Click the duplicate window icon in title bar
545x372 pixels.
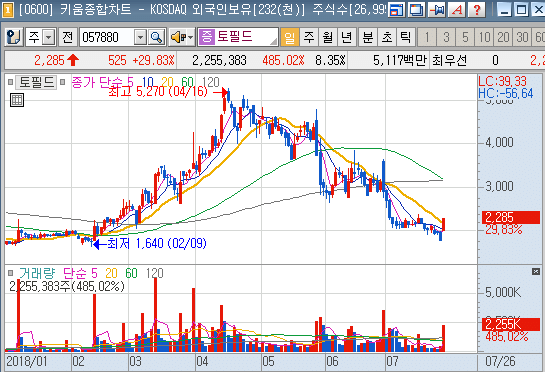pyautogui.click(x=416, y=10)
